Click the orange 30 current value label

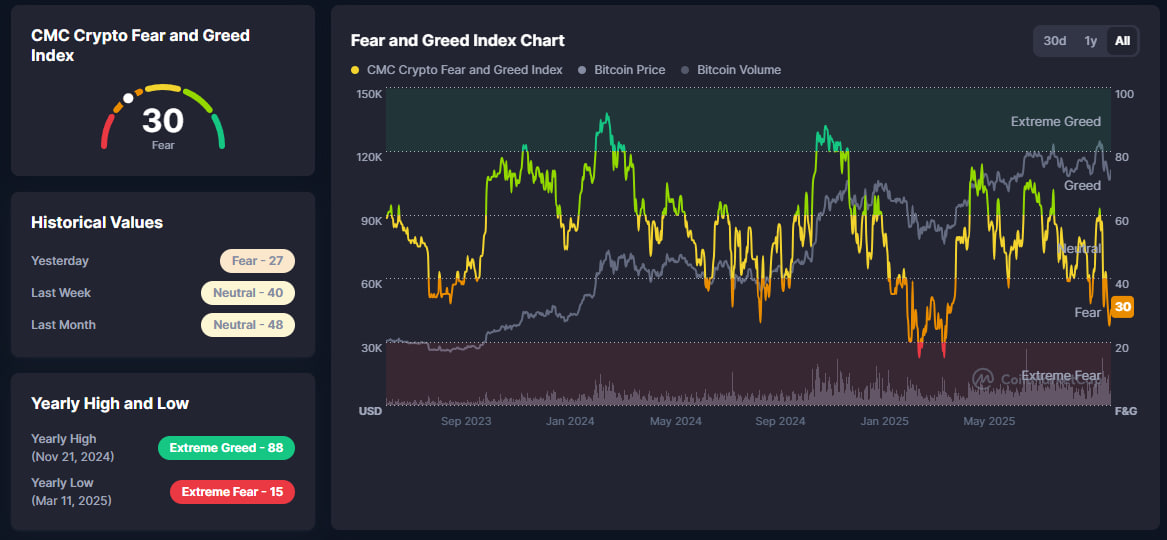click(1123, 307)
